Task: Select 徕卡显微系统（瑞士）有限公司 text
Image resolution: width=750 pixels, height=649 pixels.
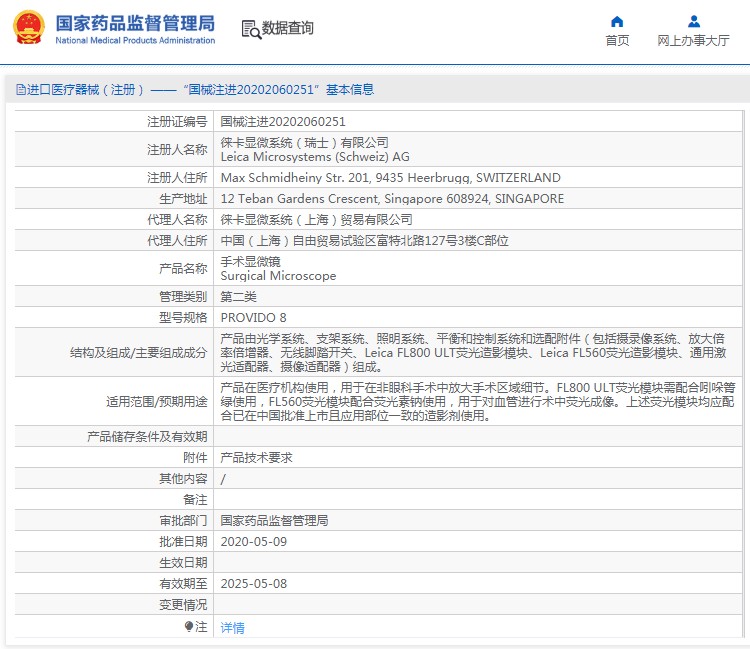Action: pos(304,143)
